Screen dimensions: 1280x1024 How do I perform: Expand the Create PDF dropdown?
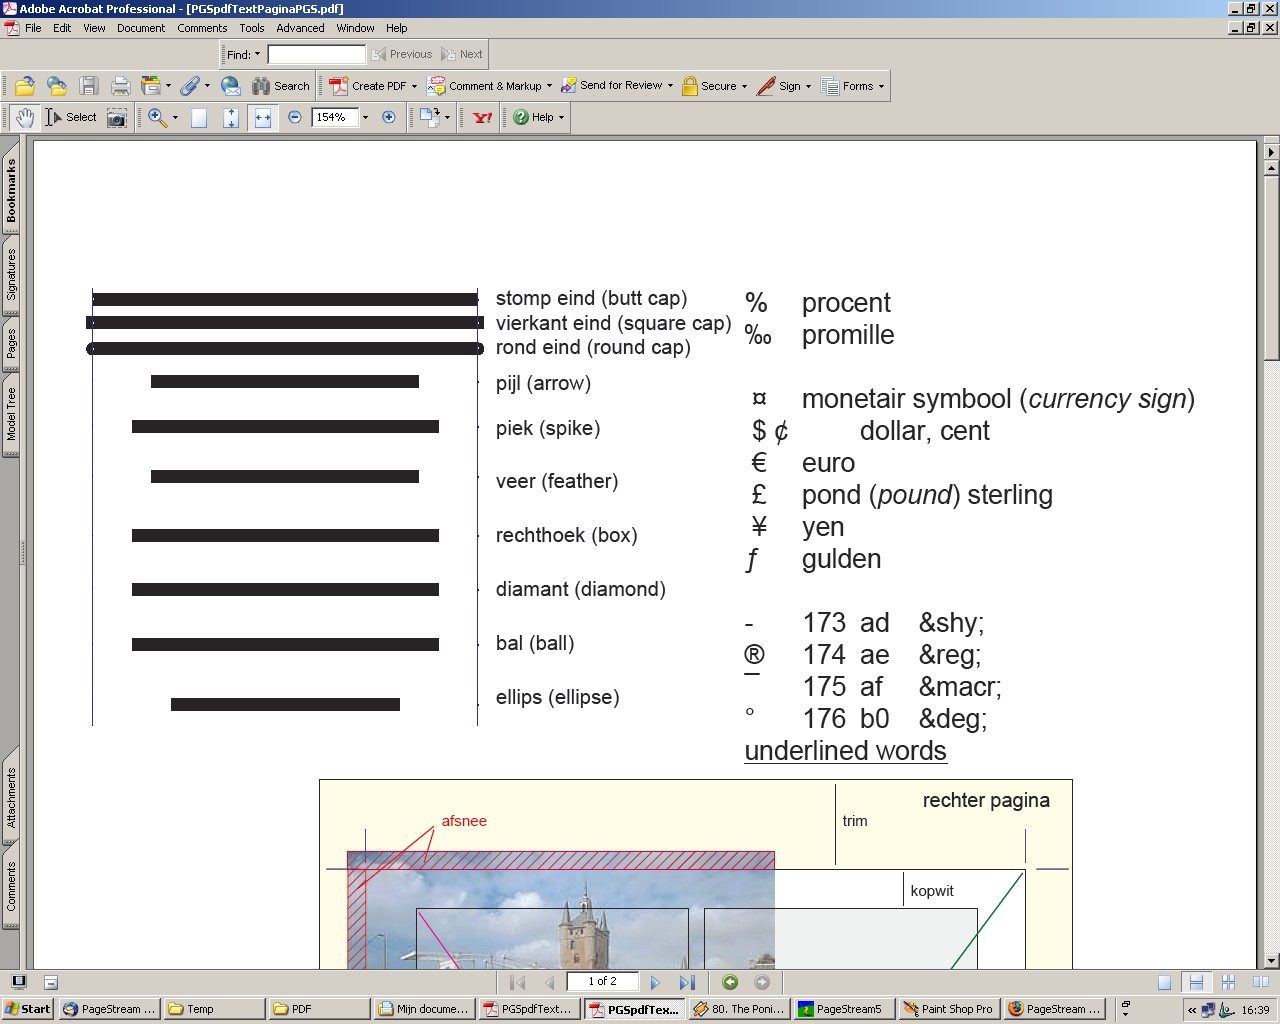[x=414, y=87]
